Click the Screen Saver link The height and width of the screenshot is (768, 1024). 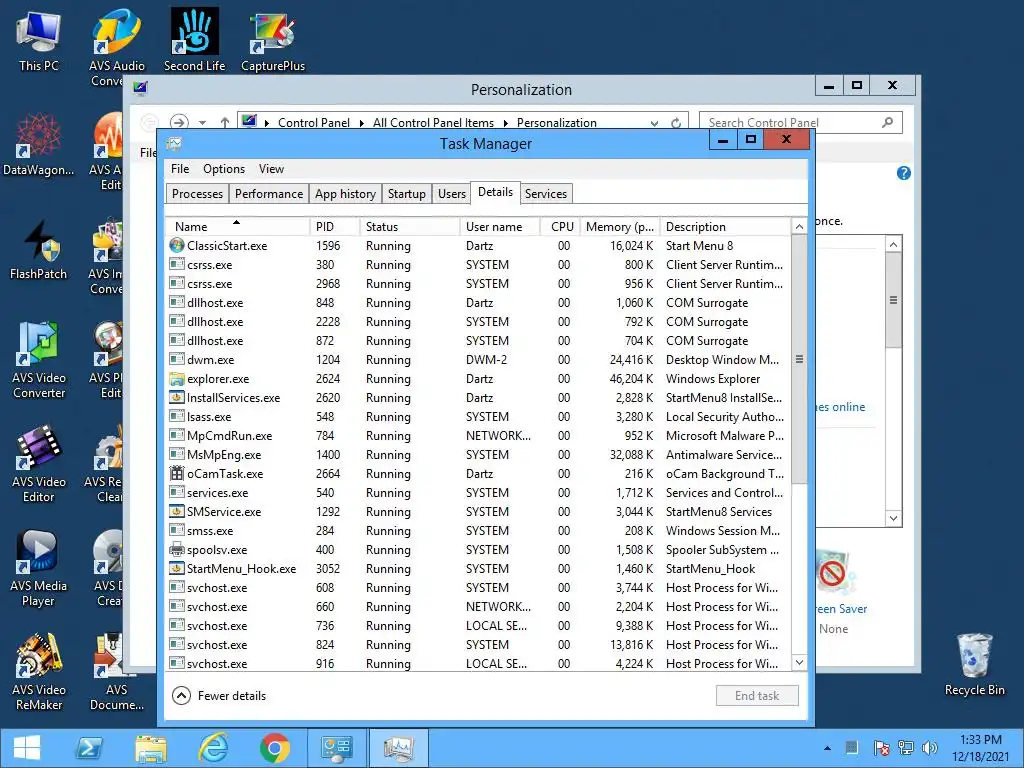pyautogui.click(x=842, y=609)
